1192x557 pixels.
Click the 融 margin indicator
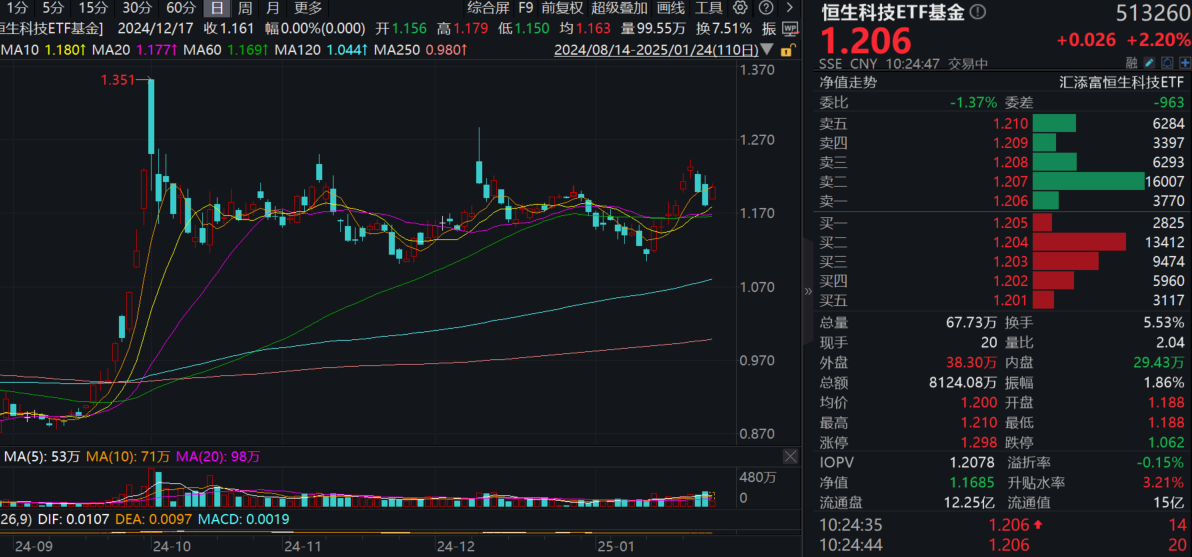pos(1131,63)
